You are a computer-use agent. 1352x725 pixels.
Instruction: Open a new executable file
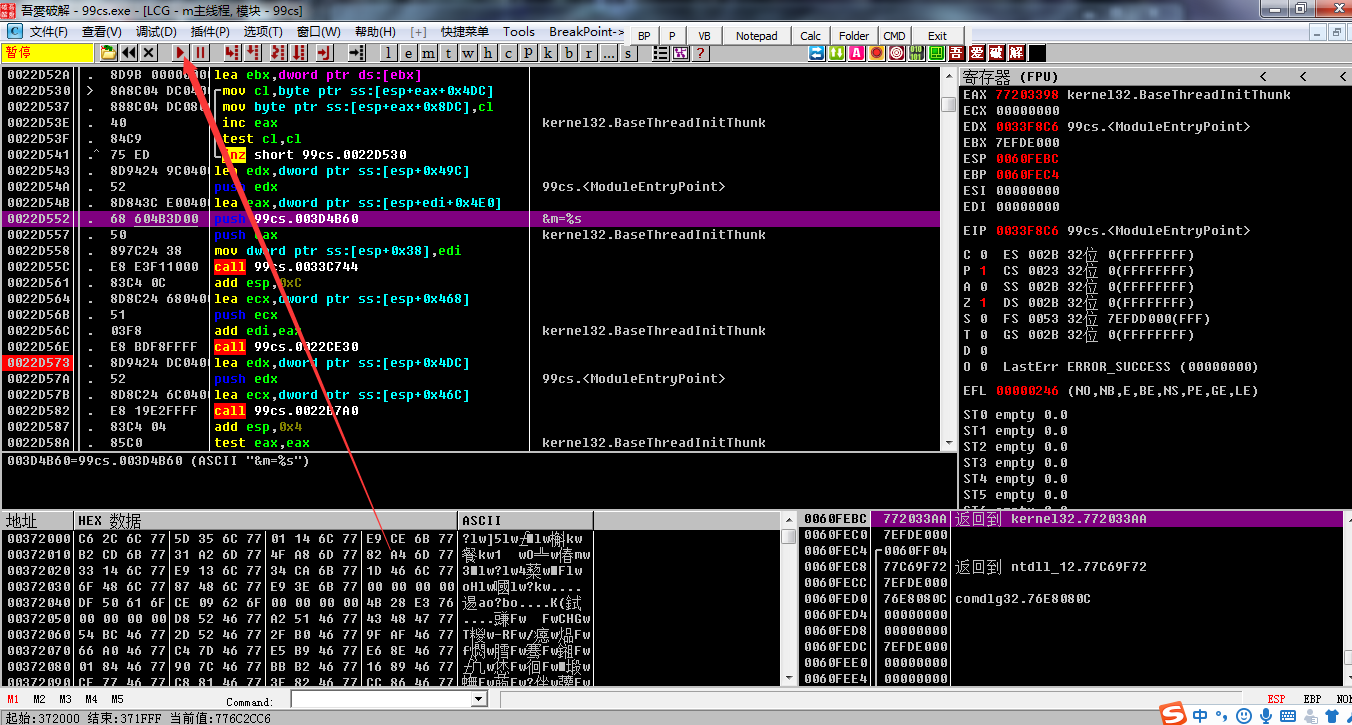[108, 53]
